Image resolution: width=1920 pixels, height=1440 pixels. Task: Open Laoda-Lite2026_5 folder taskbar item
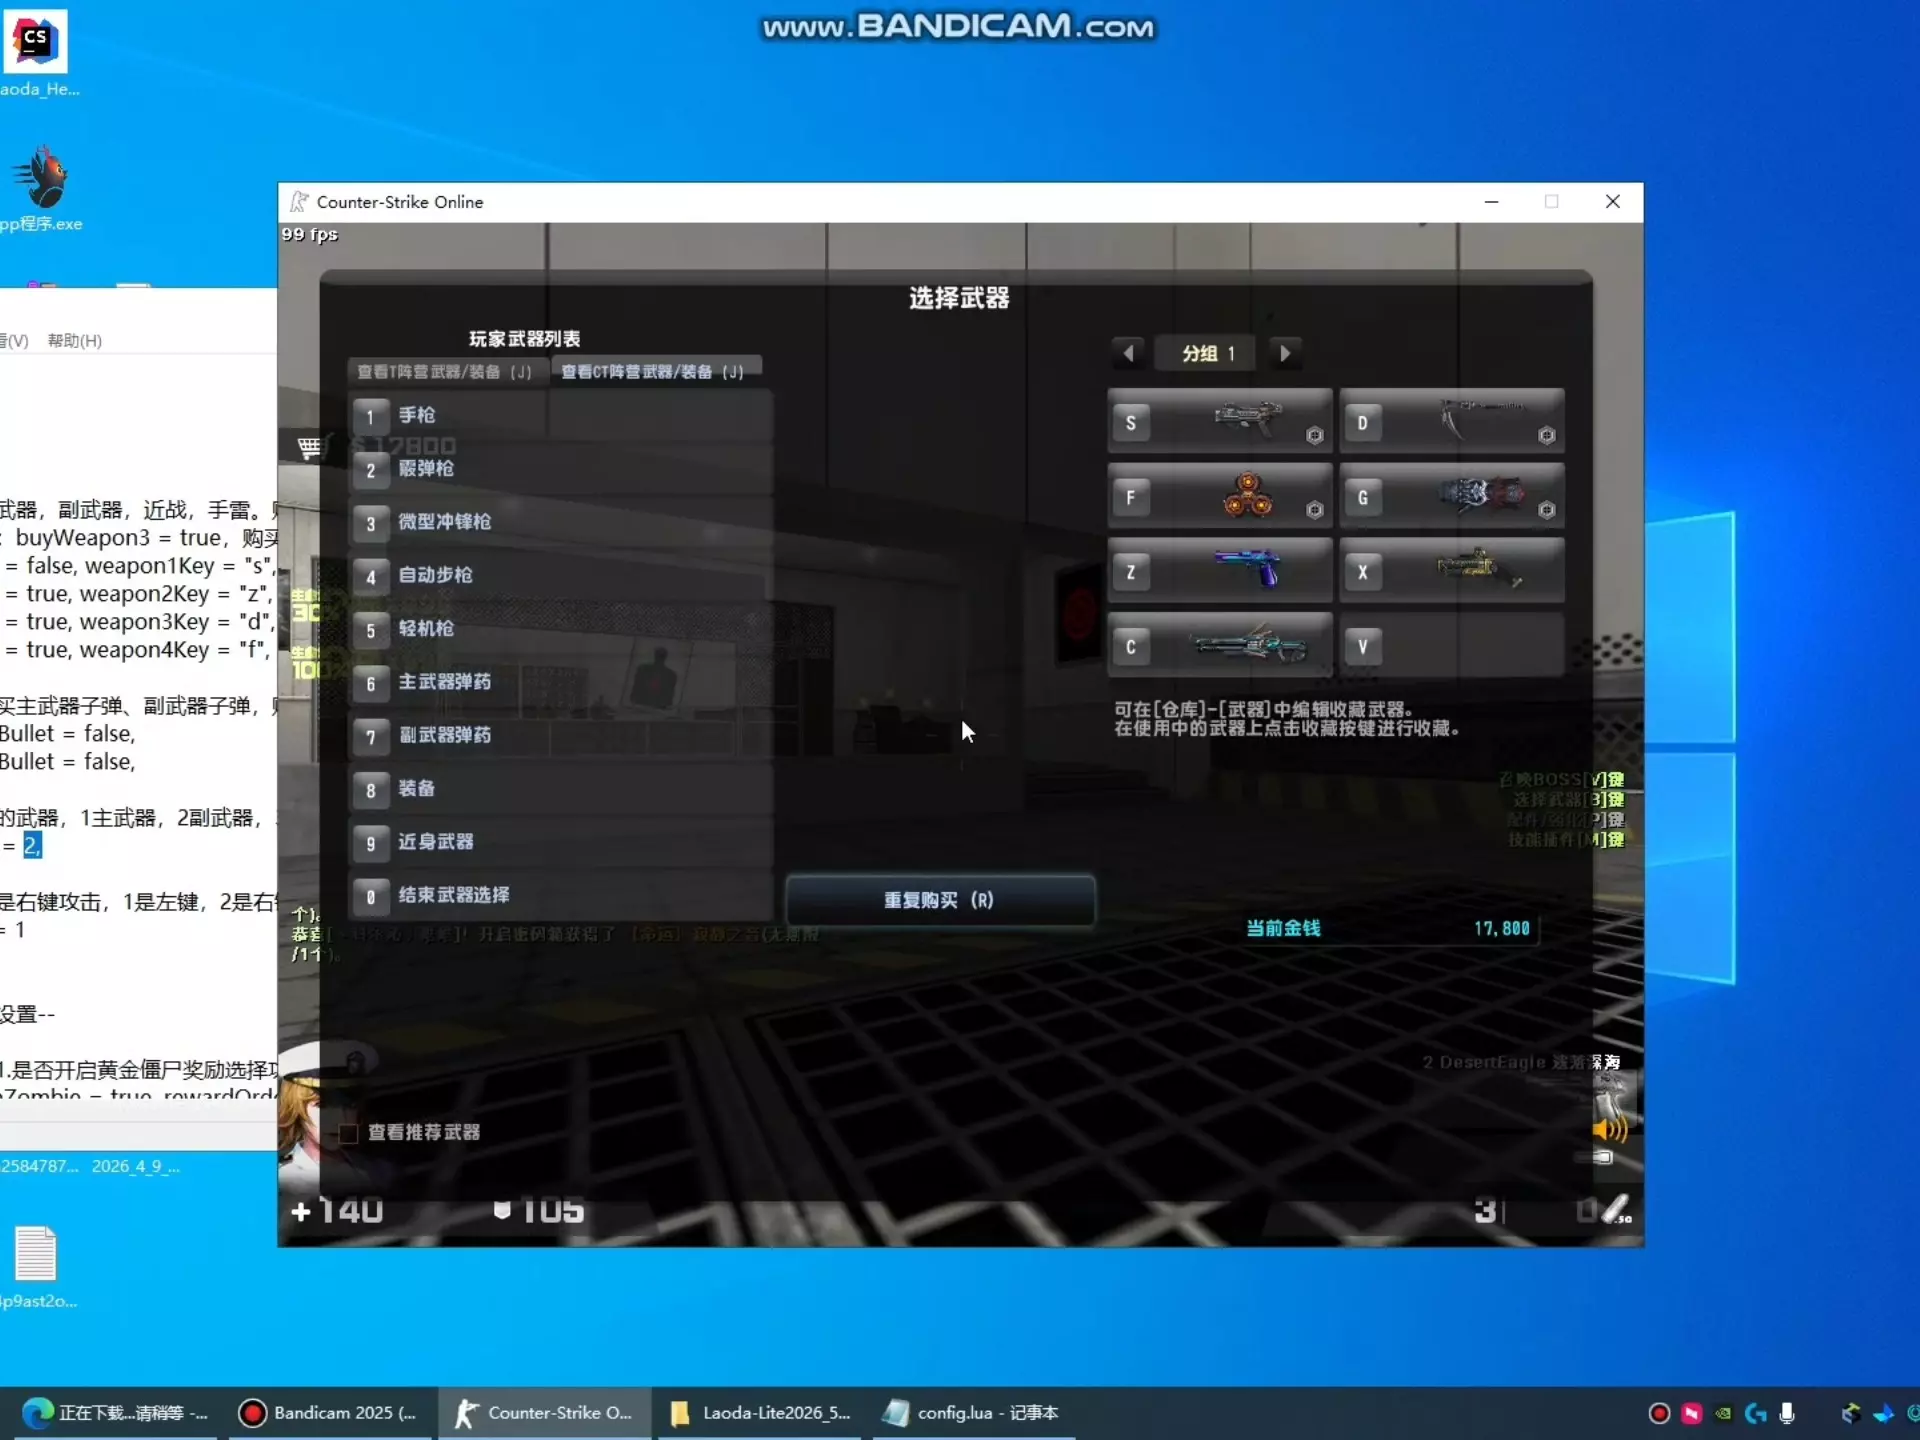click(x=760, y=1412)
